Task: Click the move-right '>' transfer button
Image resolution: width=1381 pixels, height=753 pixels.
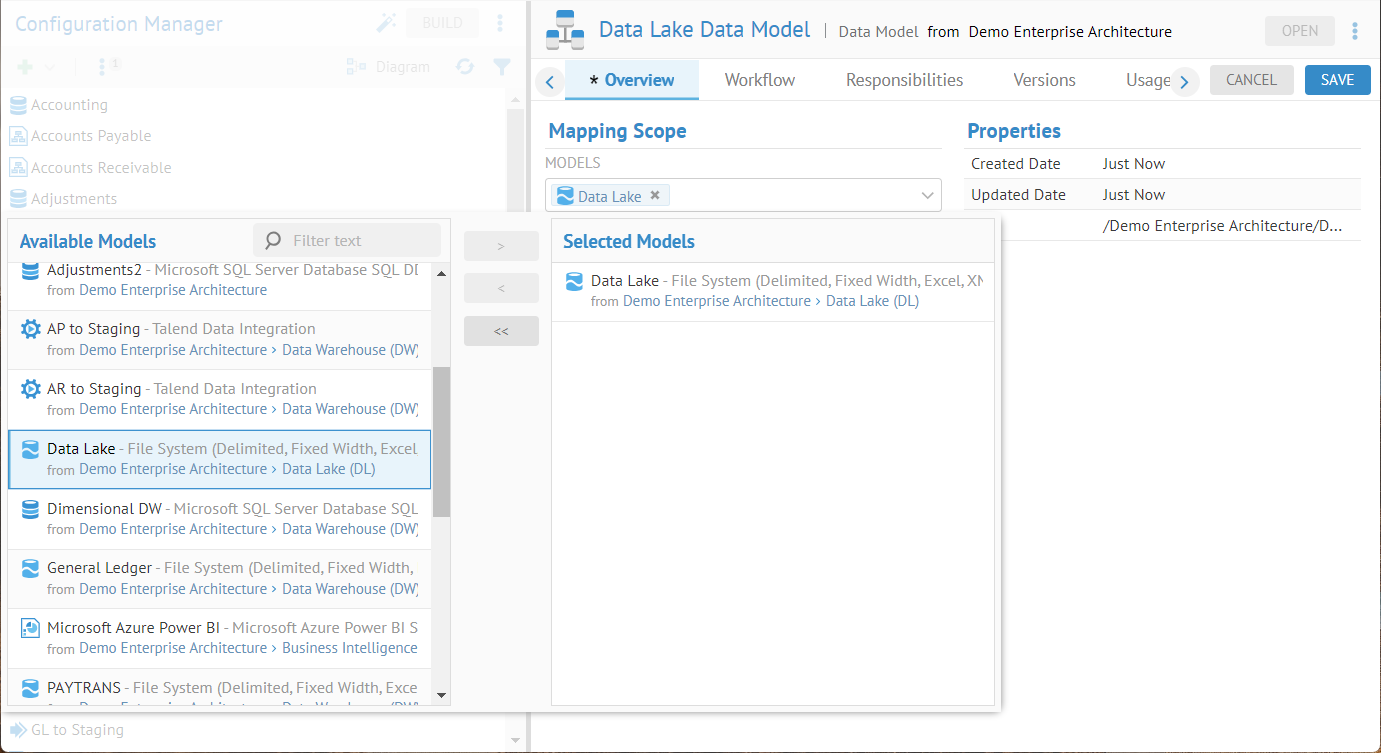Action: 501,246
